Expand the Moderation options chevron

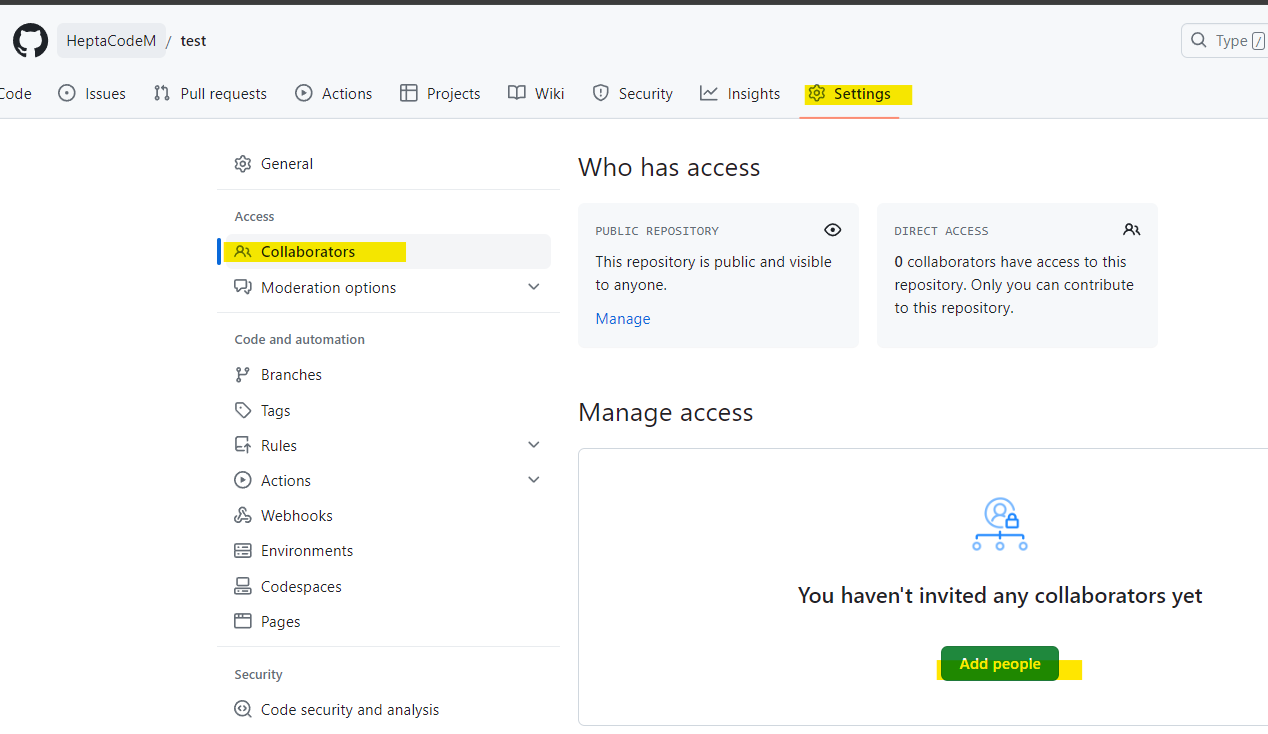click(x=534, y=287)
